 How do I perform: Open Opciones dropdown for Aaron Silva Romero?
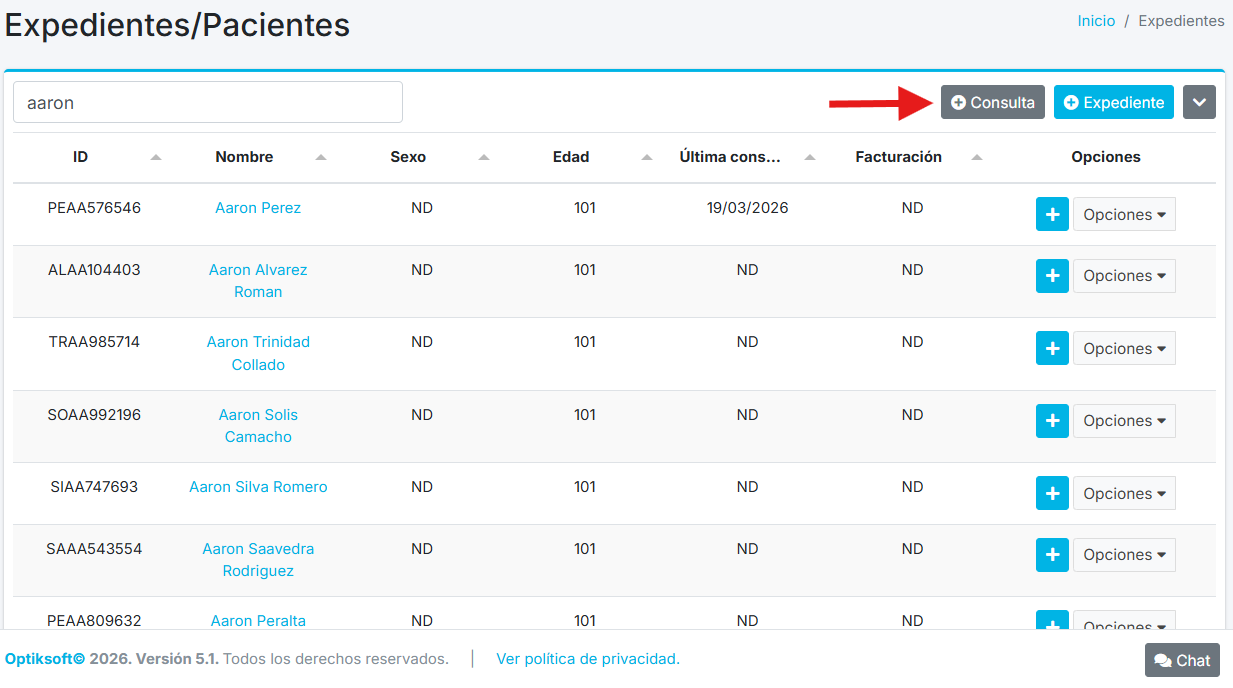(x=1124, y=493)
